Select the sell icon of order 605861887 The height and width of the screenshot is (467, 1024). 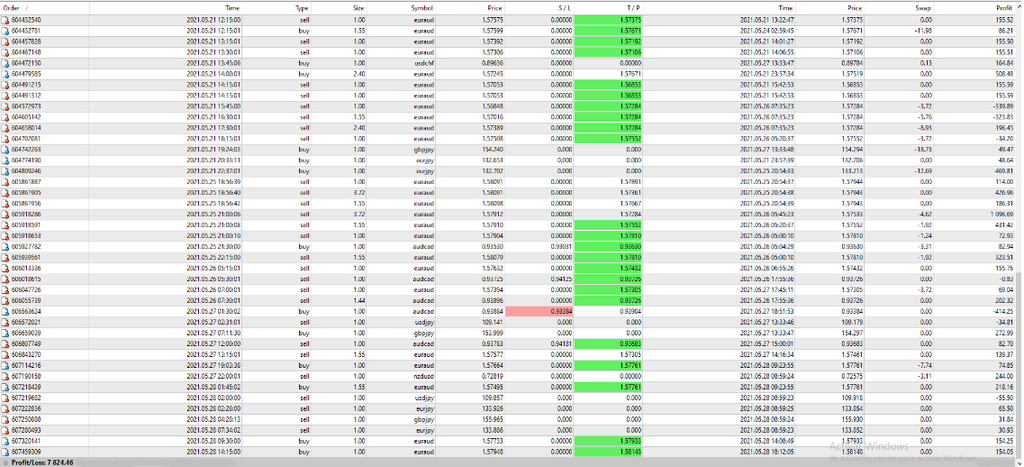click(x=5, y=182)
